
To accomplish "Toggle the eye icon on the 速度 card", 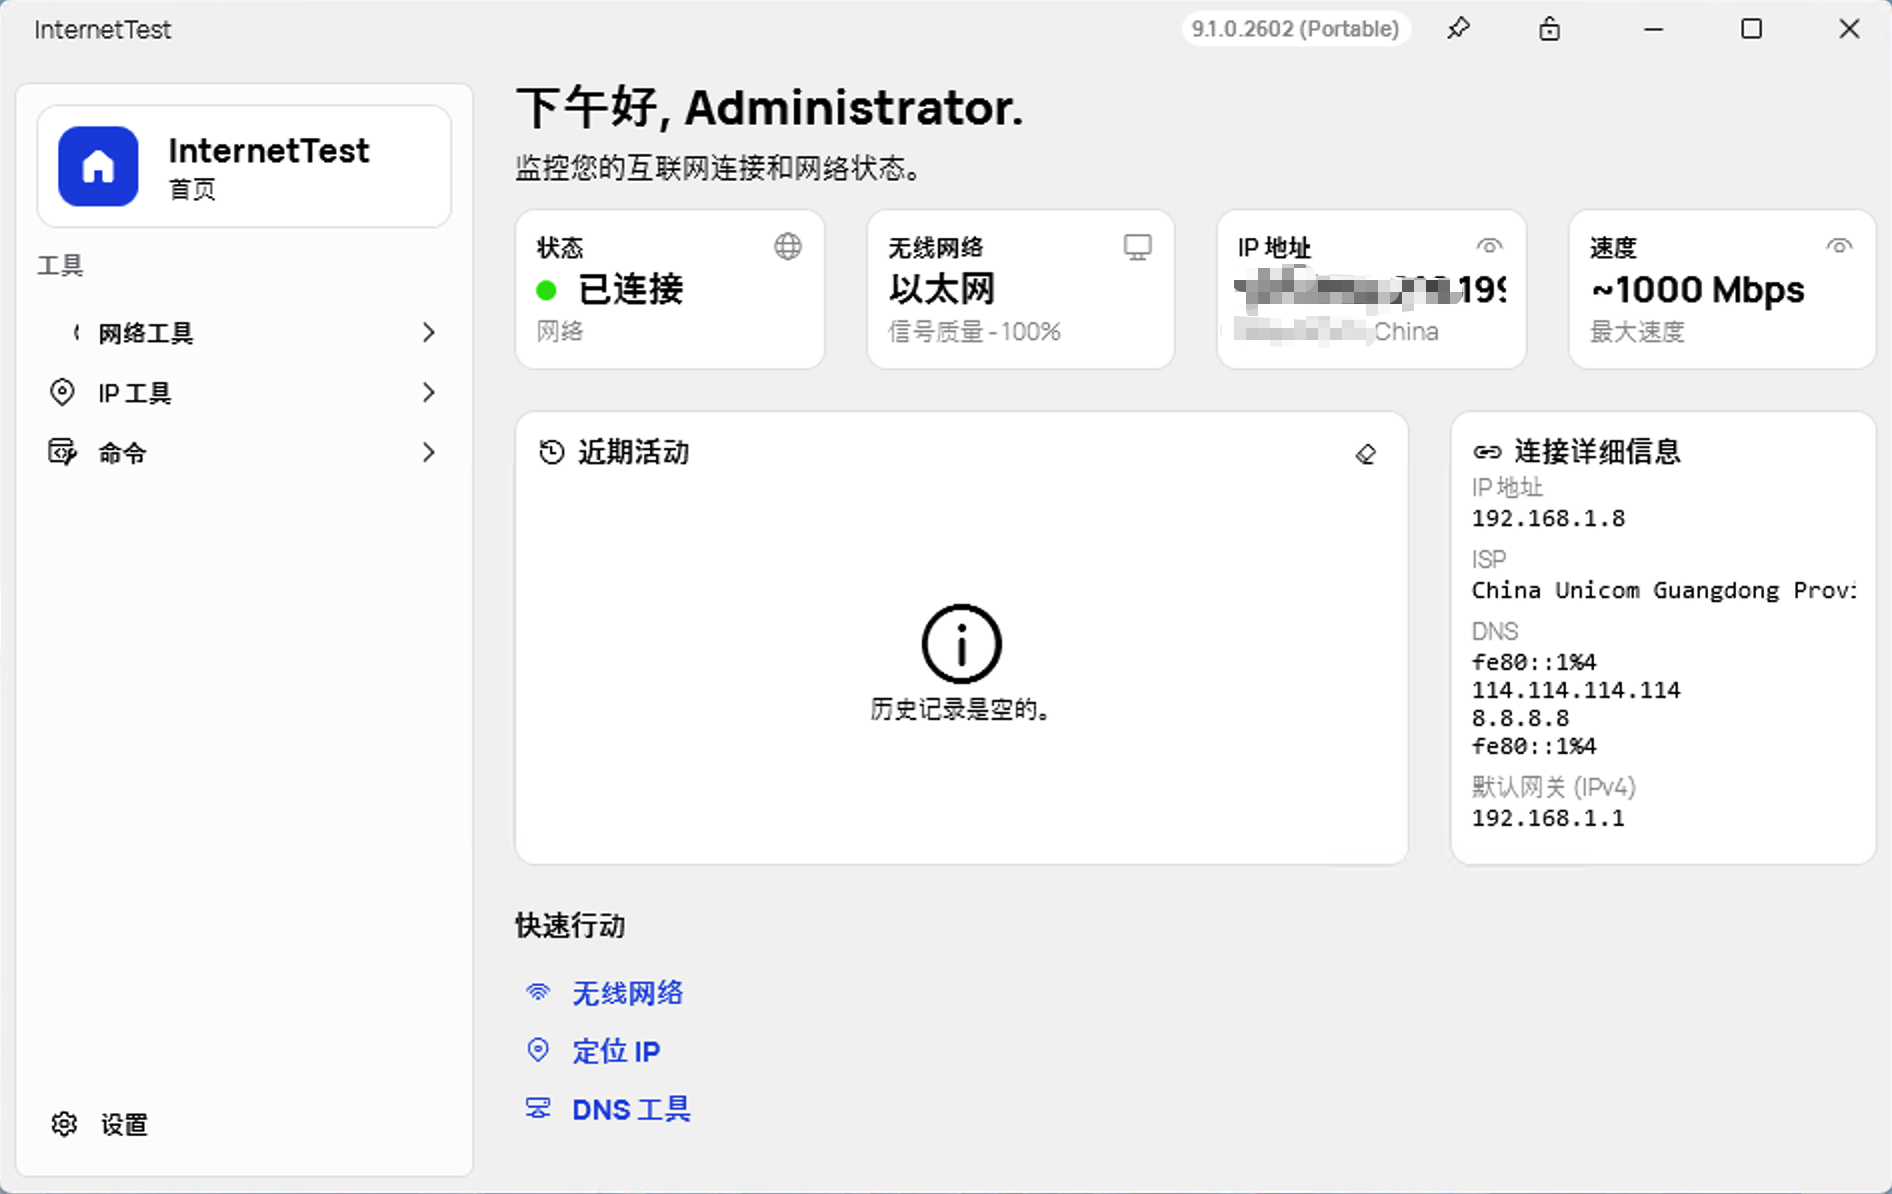I will tap(1839, 245).
